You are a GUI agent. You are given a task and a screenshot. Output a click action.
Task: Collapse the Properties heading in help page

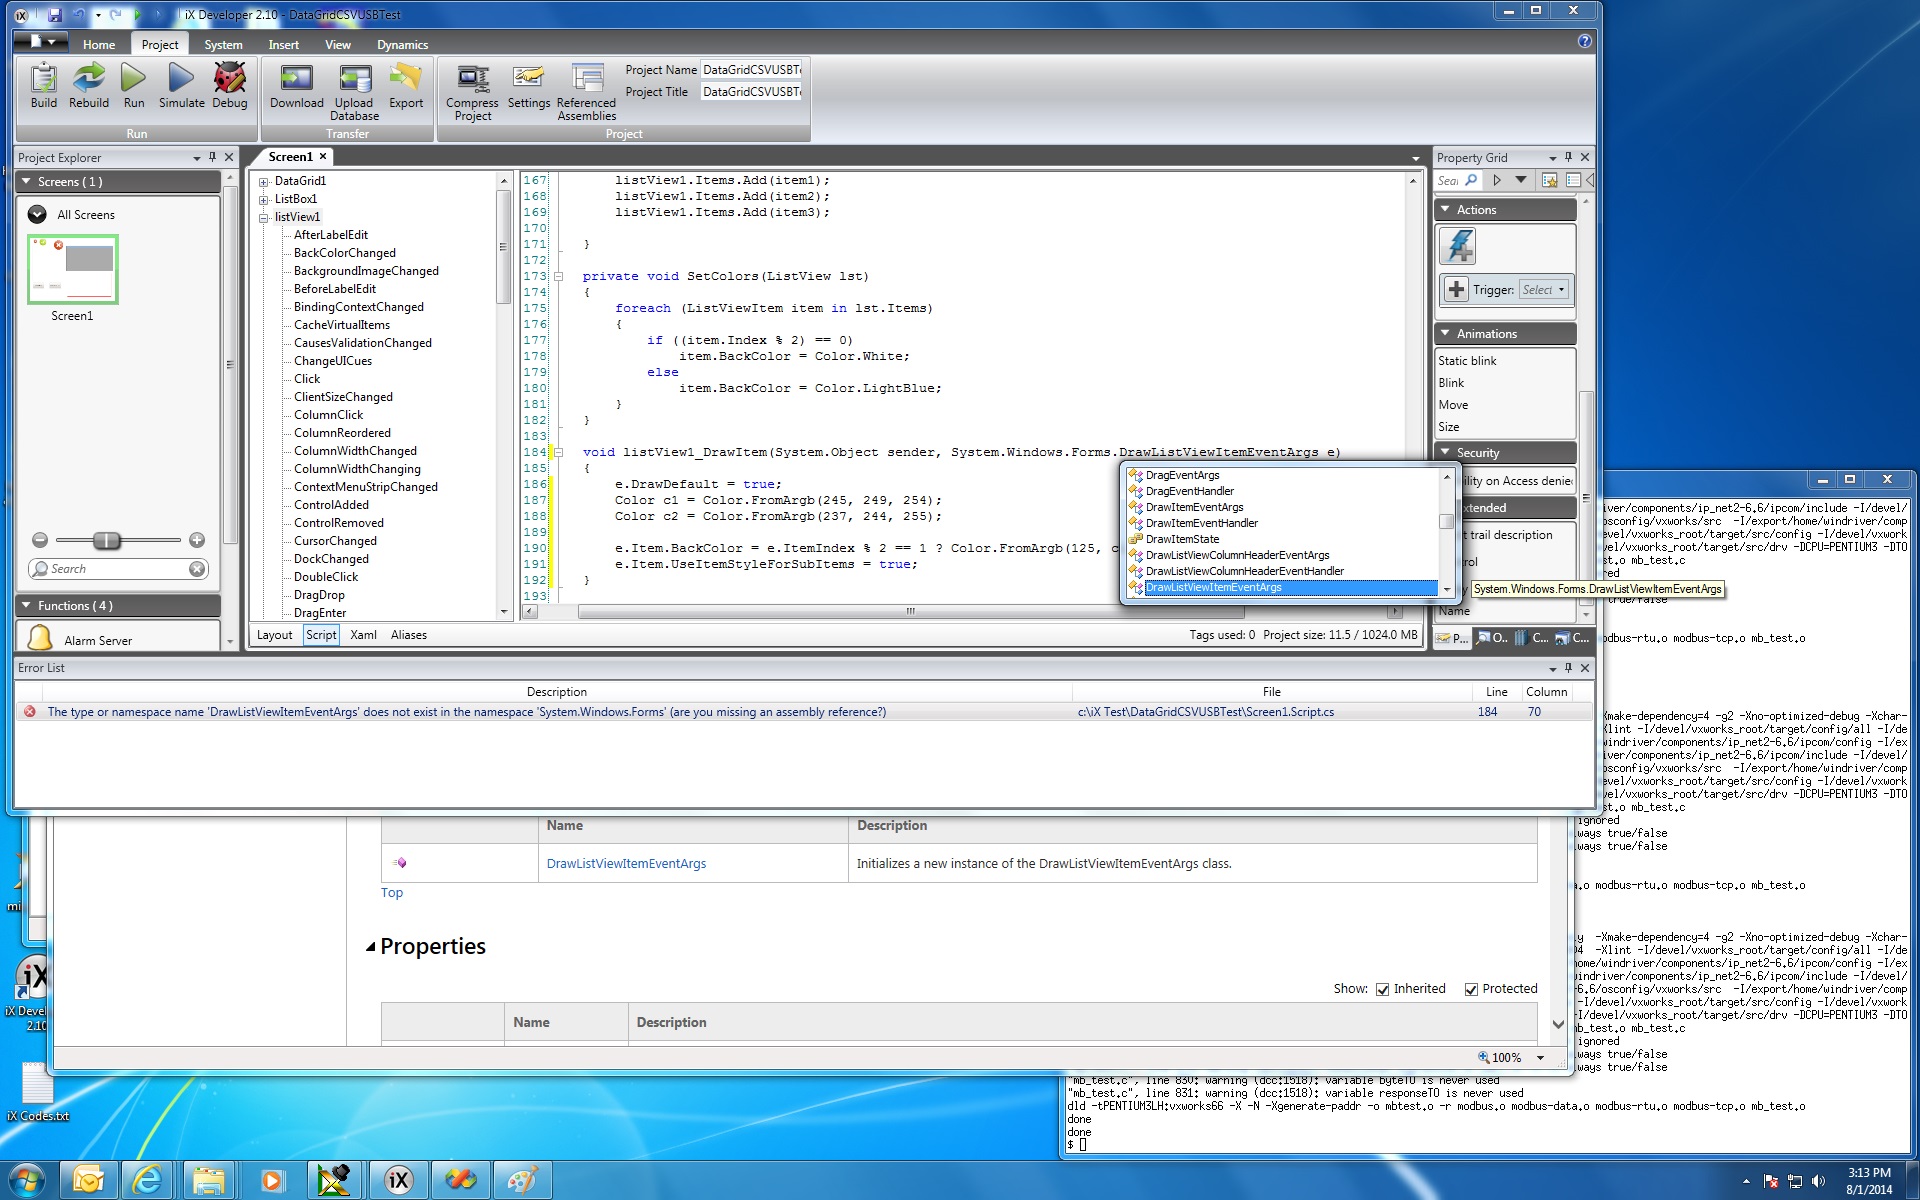(370, 947)
